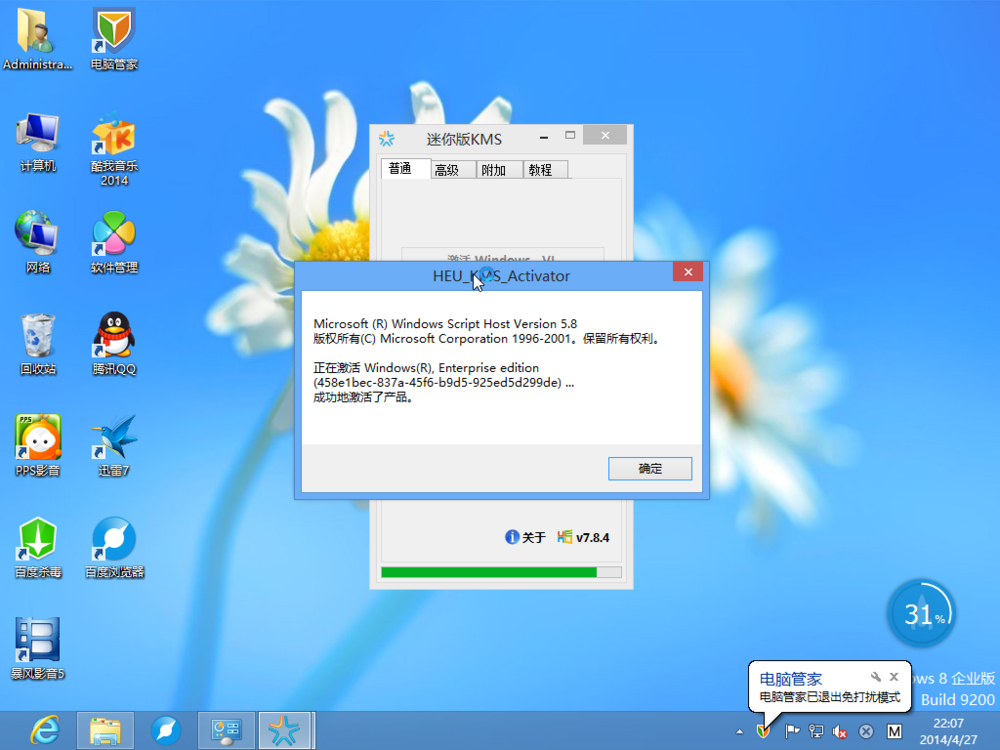Click the 迷你版KMS title bar star icon
The height and width of the screenshot is (750, 1000).
tap(386, 138)
